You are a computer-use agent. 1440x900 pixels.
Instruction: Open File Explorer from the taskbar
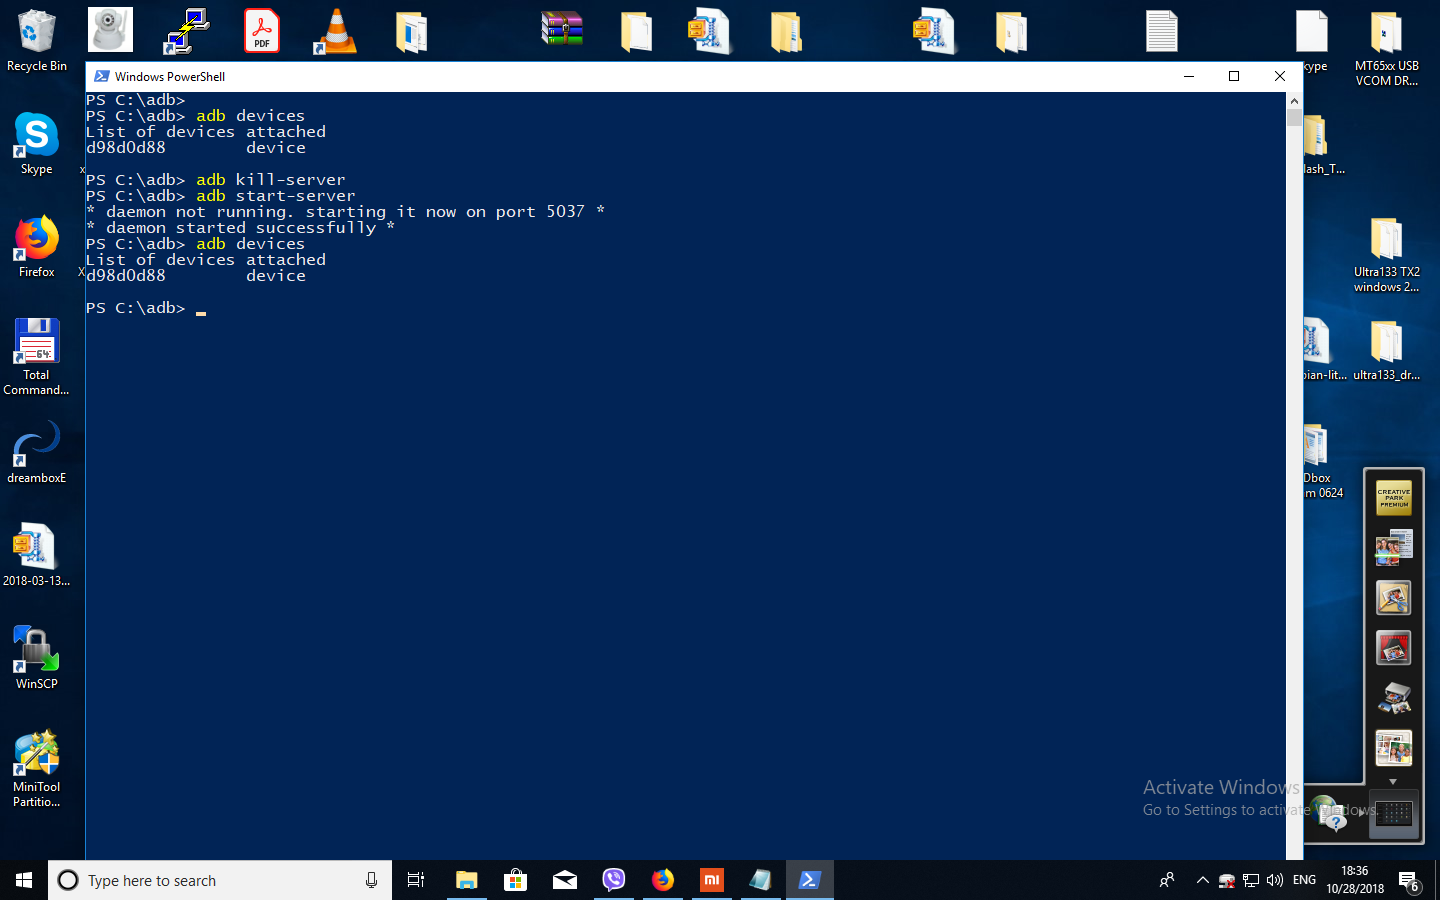[x=466, y=880]
